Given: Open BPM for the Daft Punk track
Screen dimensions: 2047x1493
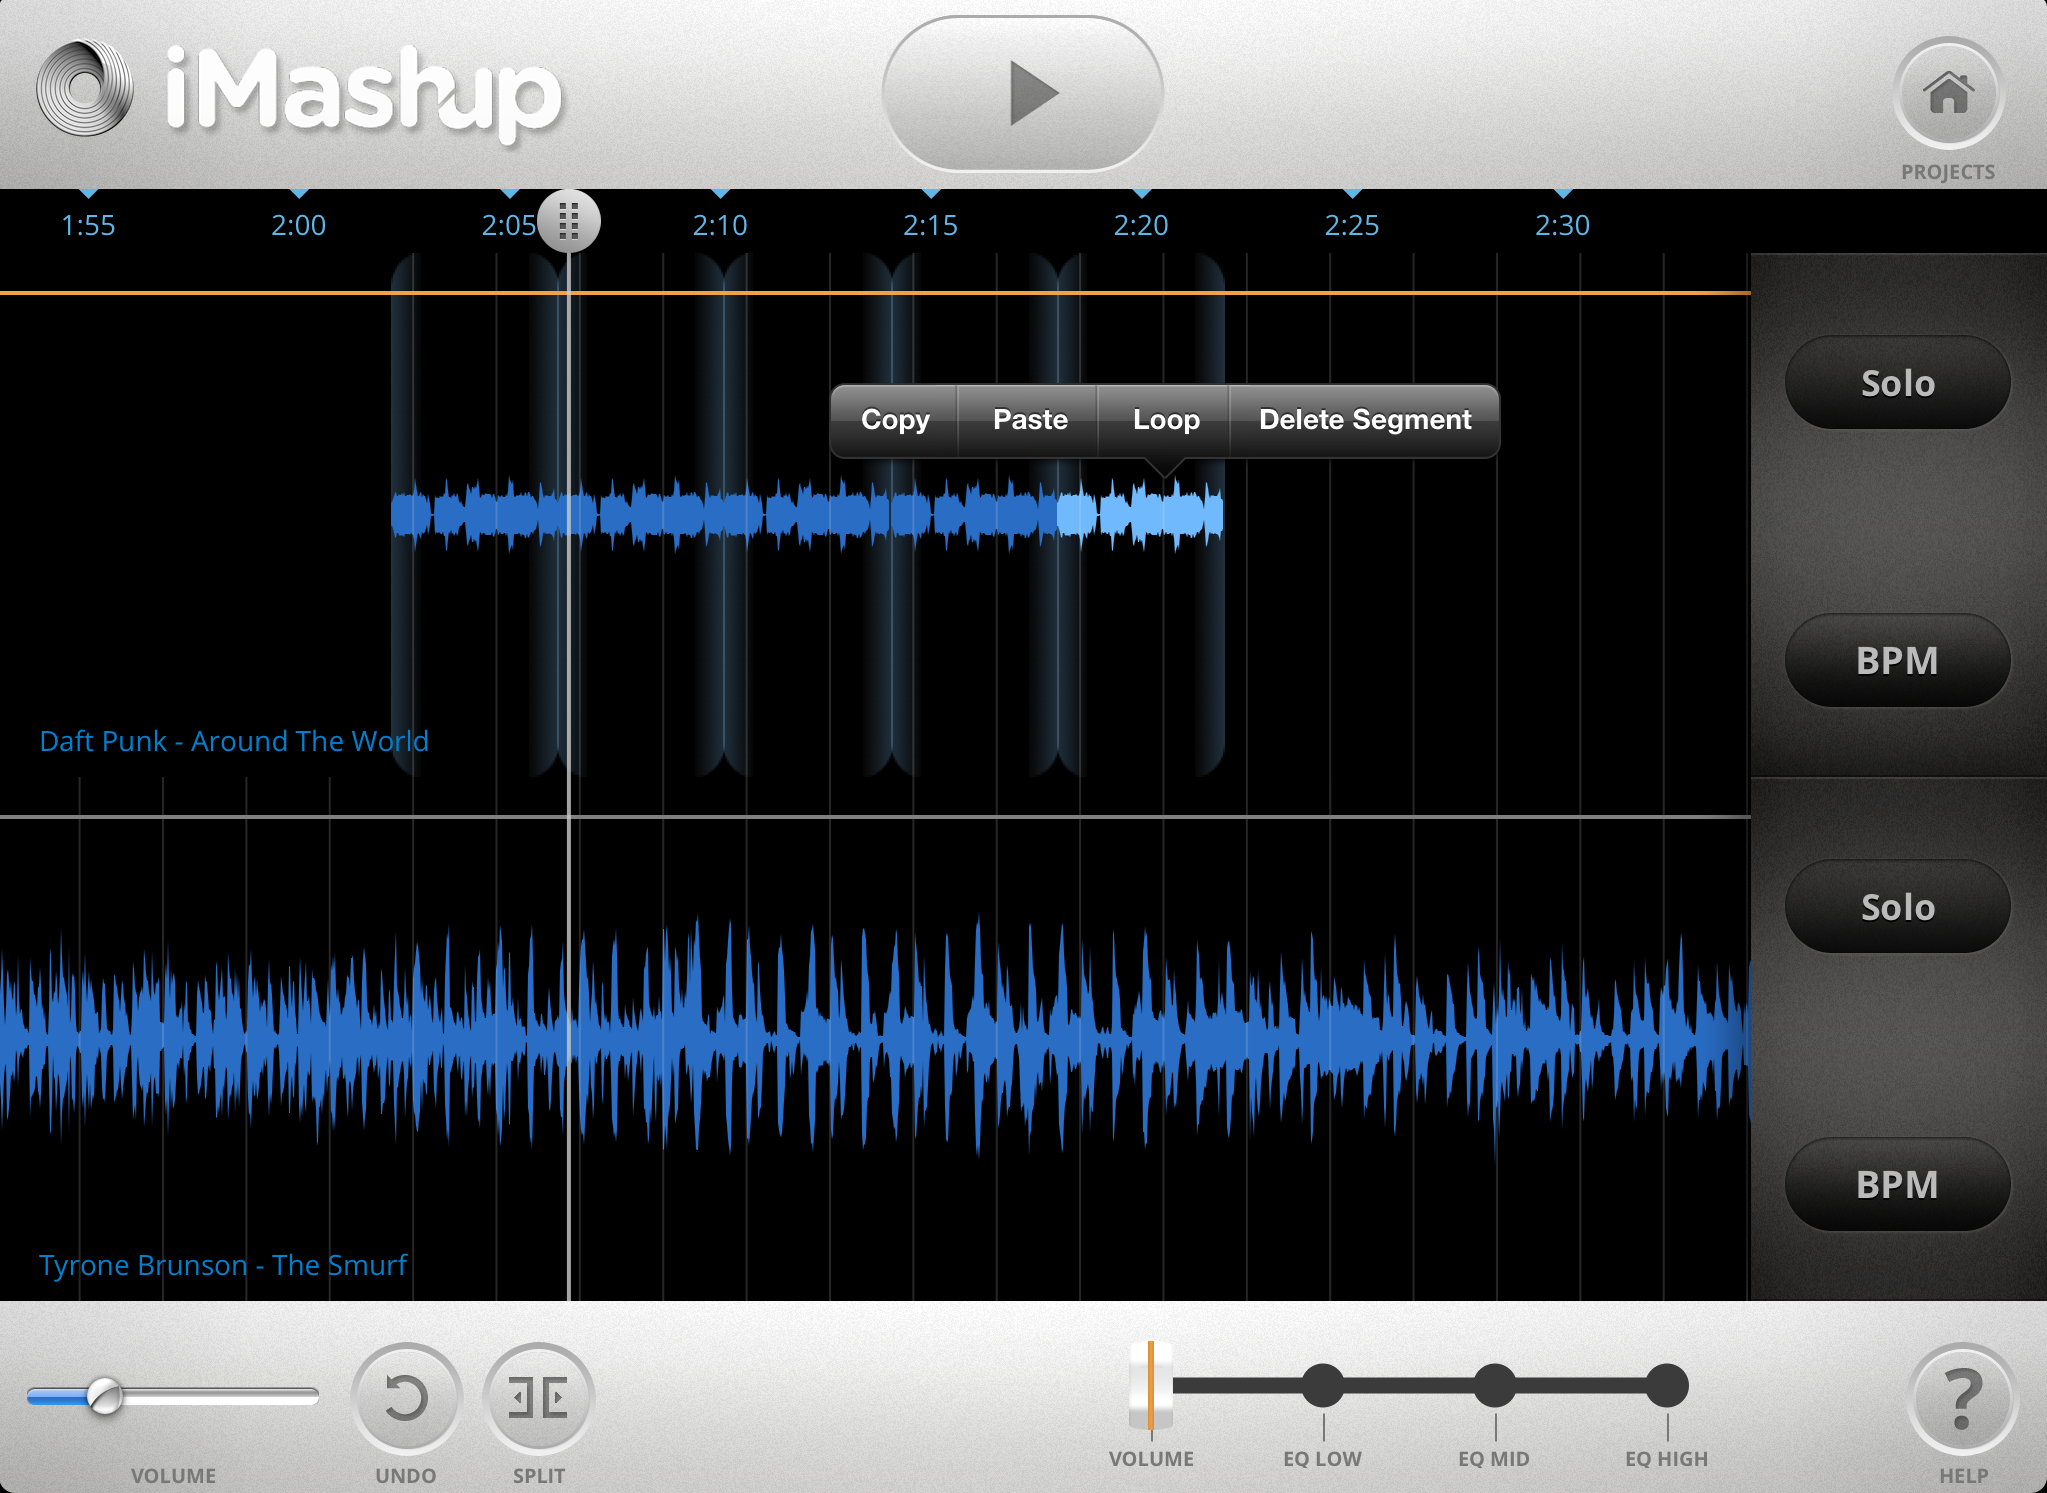Looking at the screenshot, I should (x=1897, y=660).
